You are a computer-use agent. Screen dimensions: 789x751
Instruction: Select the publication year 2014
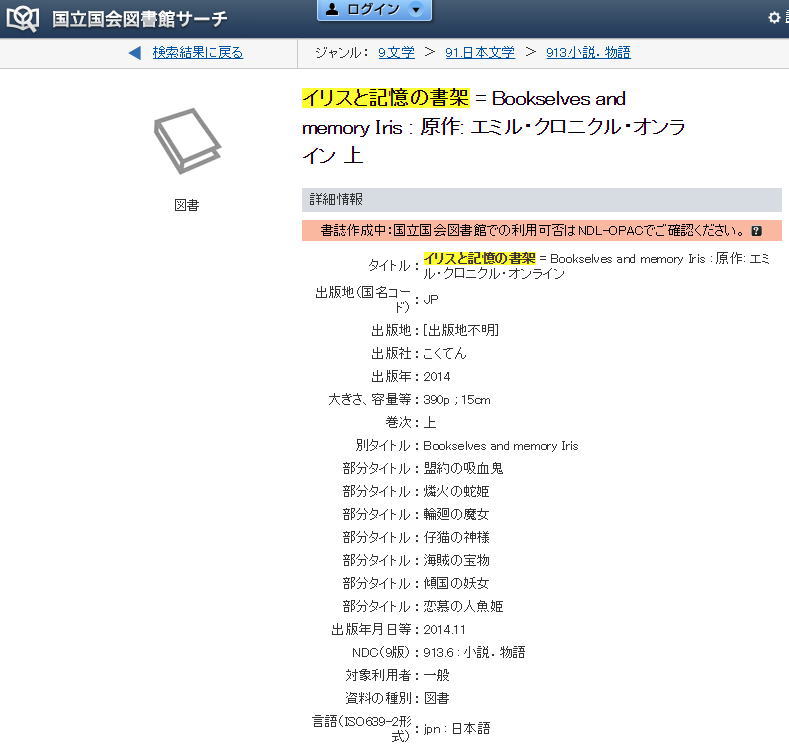tap(437, 377)
